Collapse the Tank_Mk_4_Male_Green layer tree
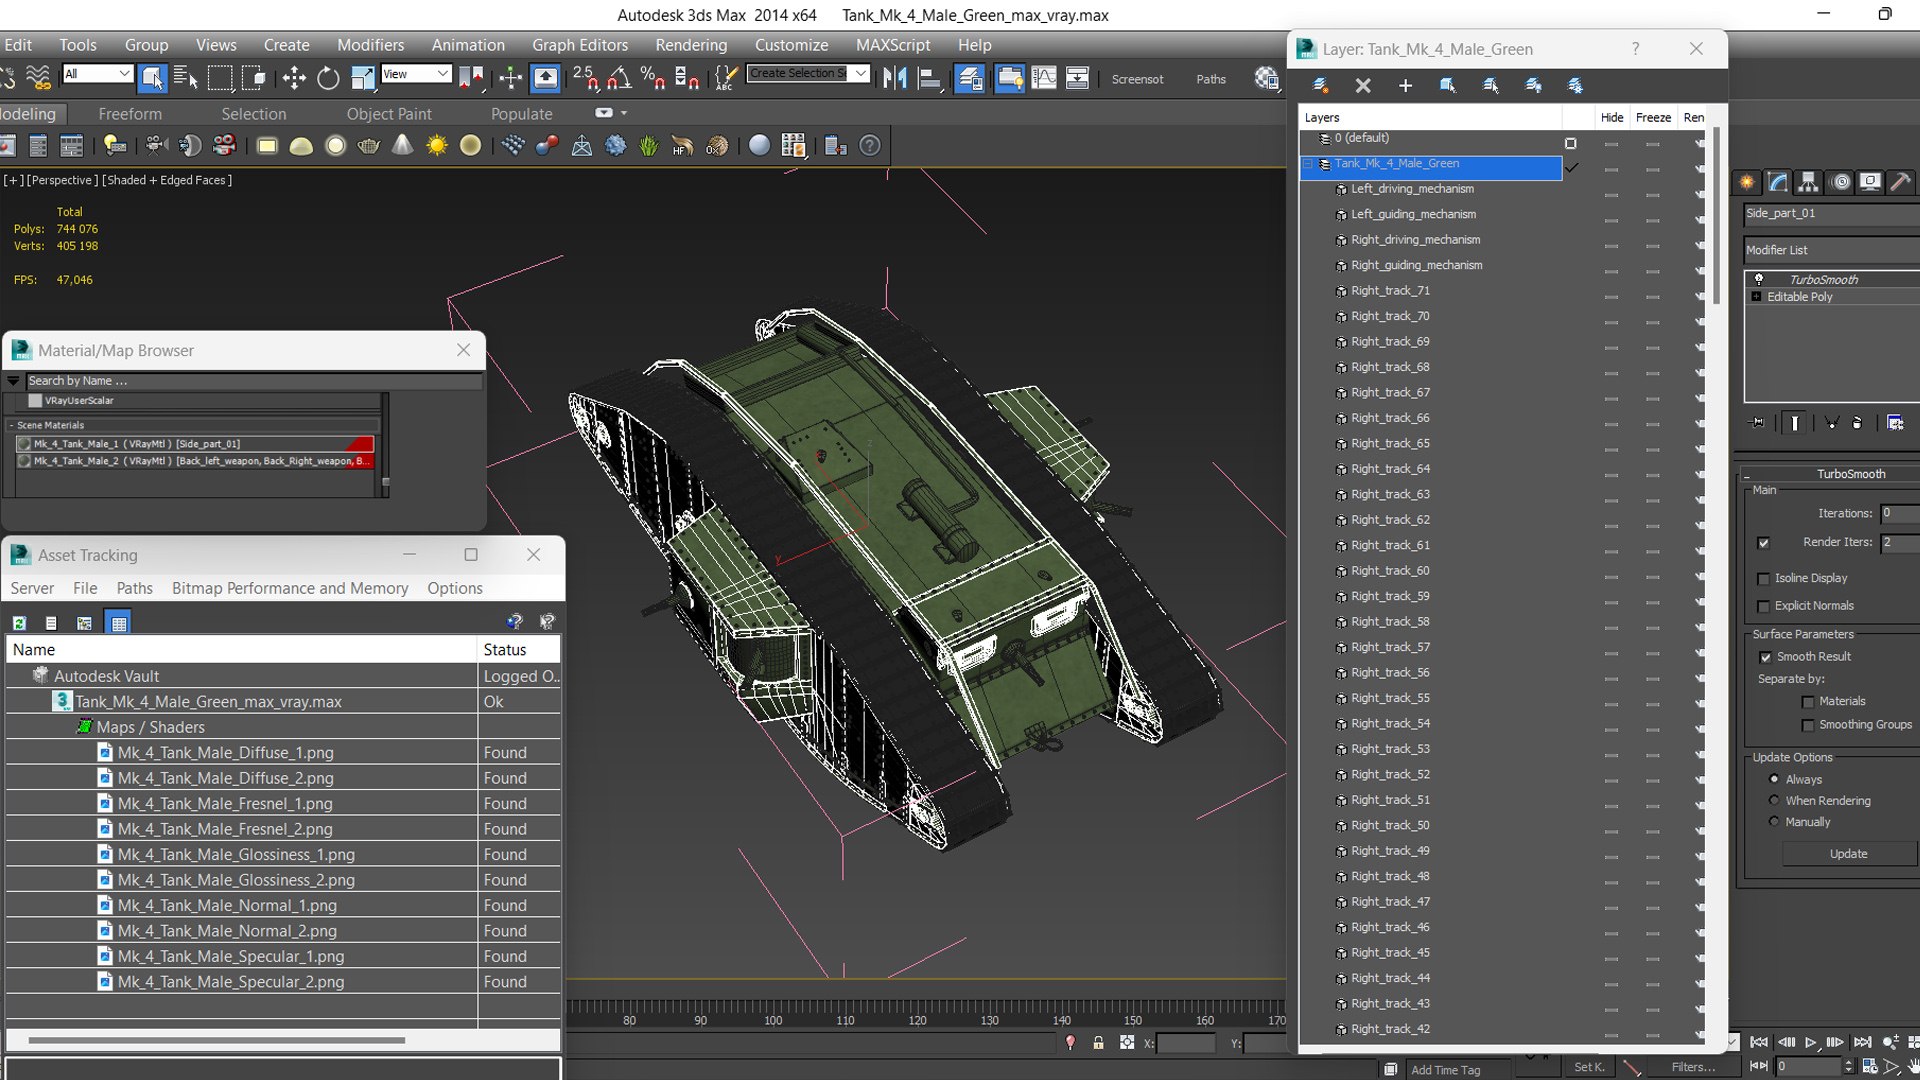1920x1080 pixels. tap(1307, 164)
